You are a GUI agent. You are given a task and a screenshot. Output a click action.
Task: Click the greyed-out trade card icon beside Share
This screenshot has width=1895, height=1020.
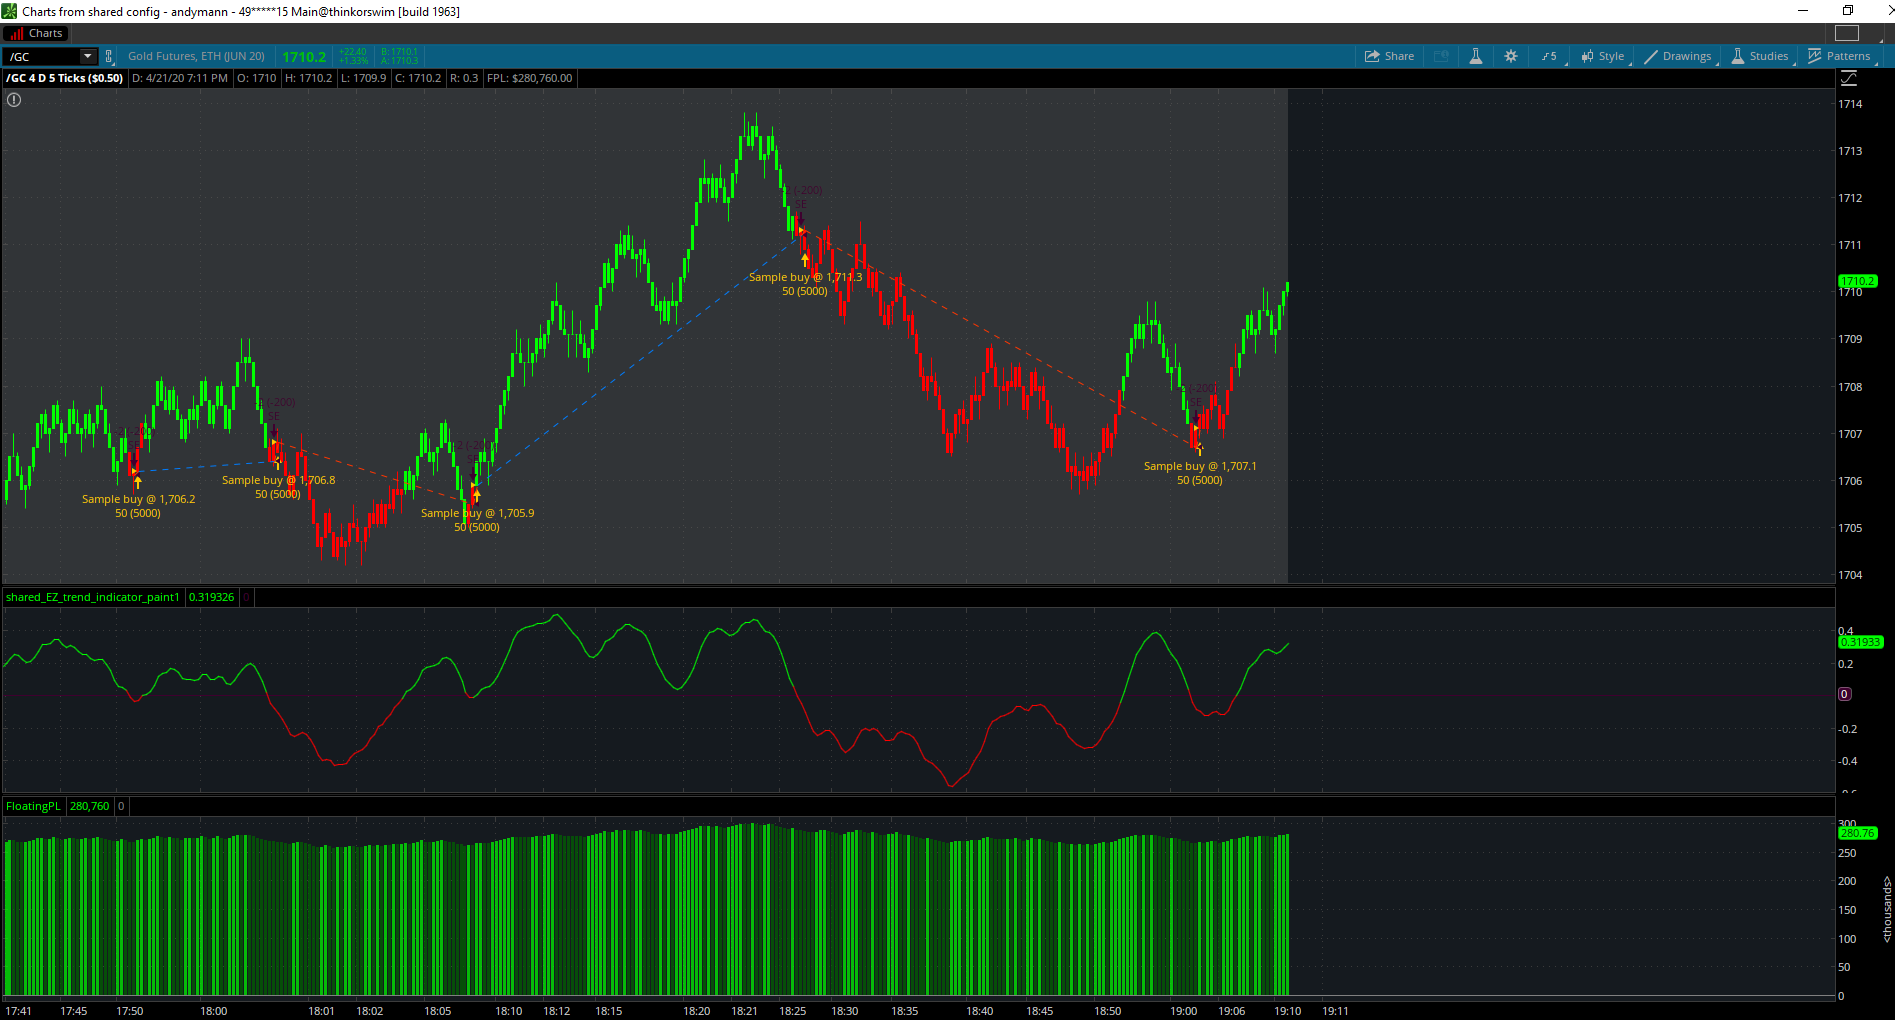(1441, 56)
